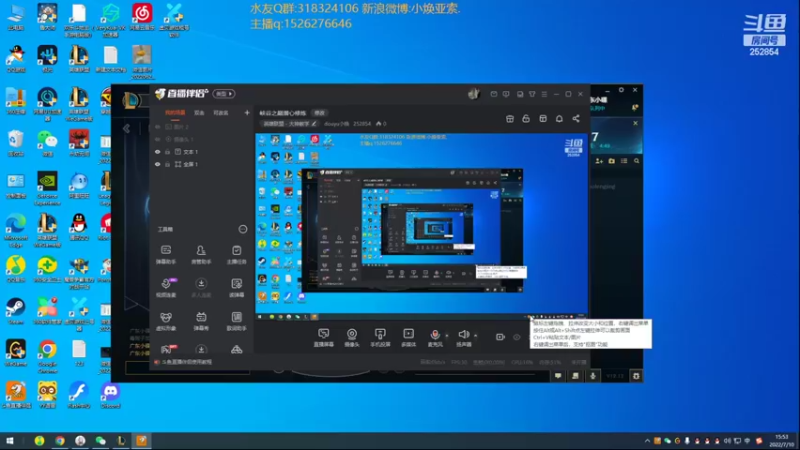Click the speaker icon in bottom toolbar

tap(463, 336)
